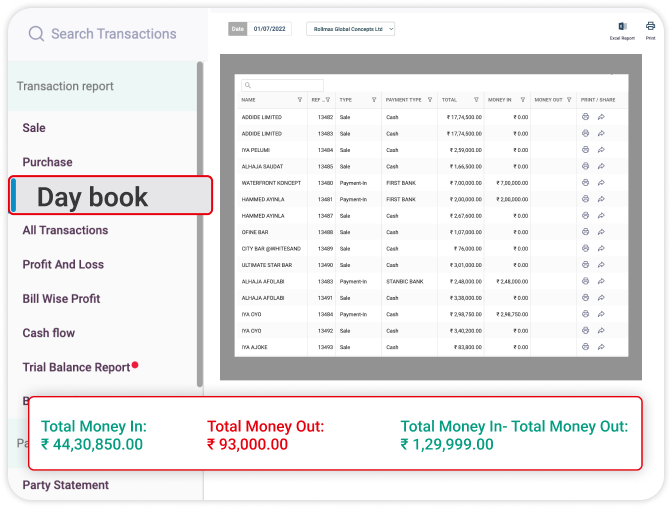The width and height of the screenshot is (672, 508).
Task: Open the Profit And Loss report
Action: click(x=63, y=265)
